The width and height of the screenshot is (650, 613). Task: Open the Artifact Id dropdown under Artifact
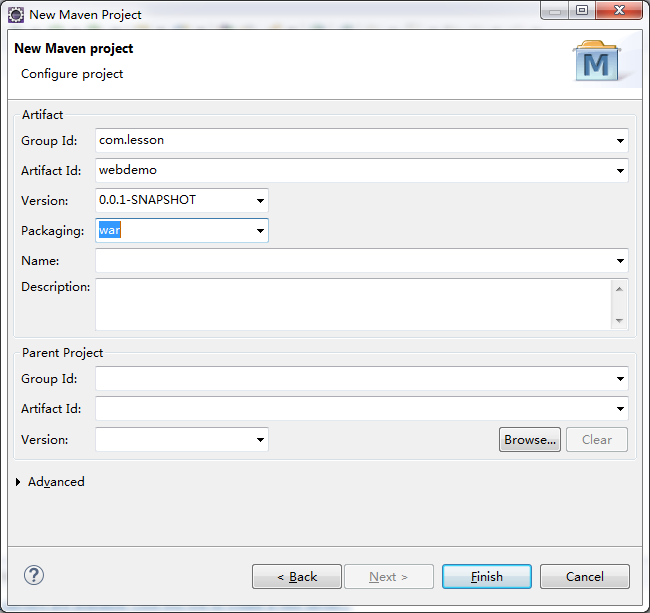coord(620,170)
